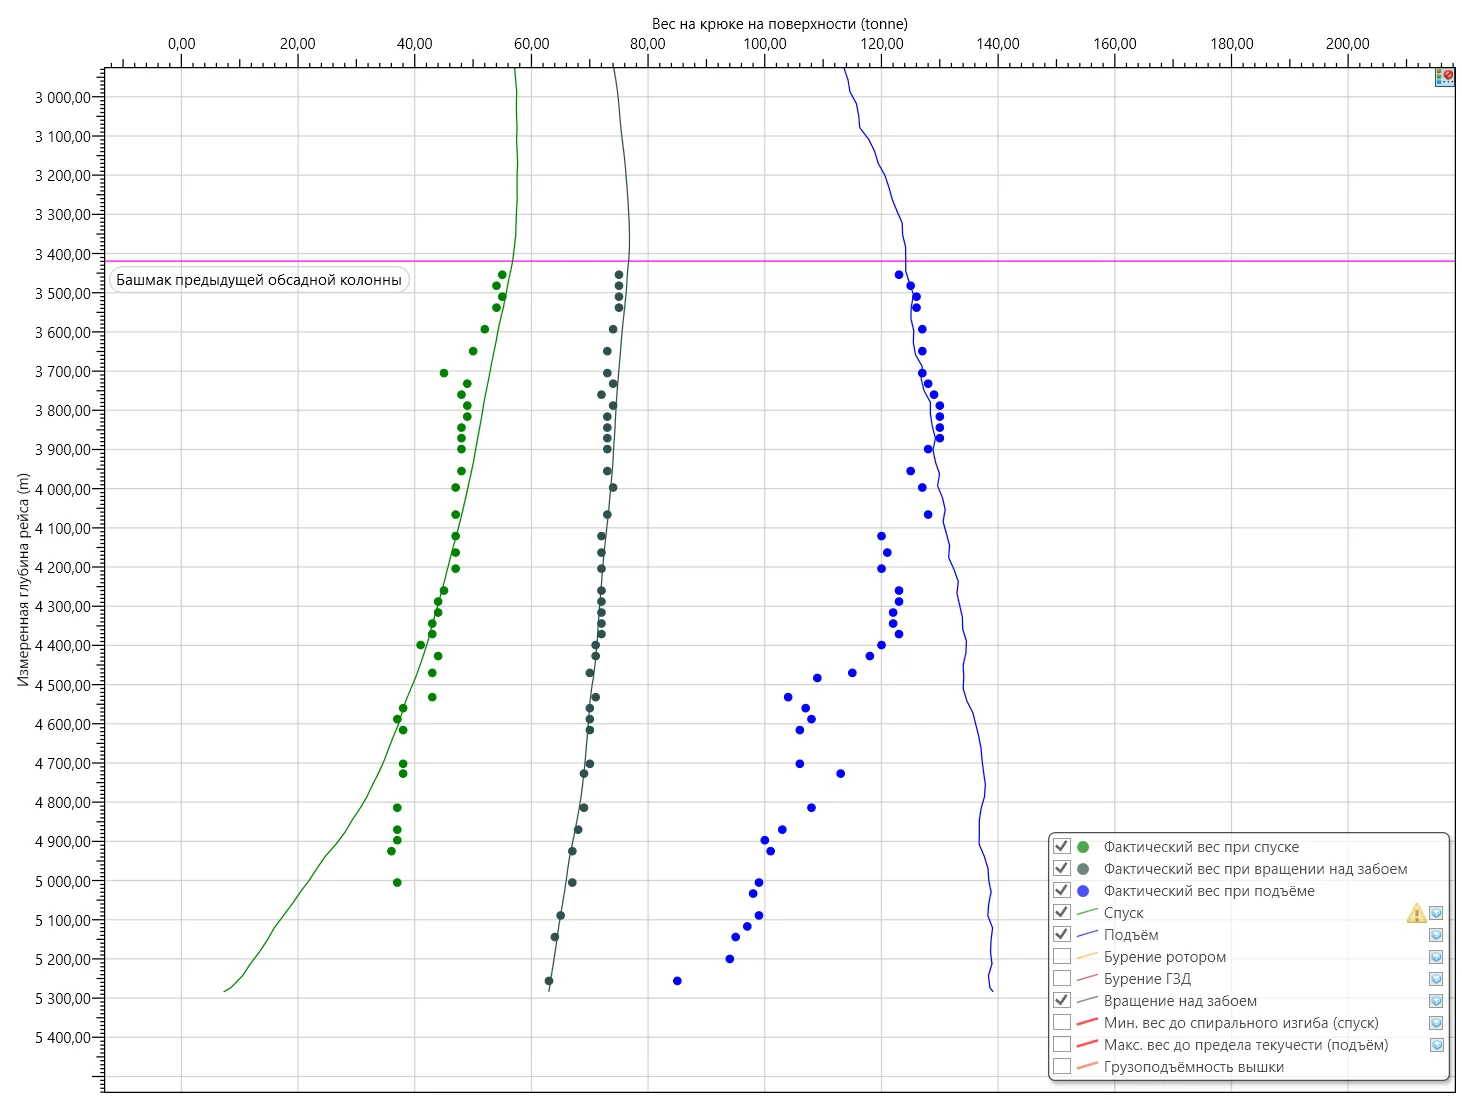Enable the Грузоподъёмность вышки checkbox
This screenshot has width=1462, height=1100.
pos(1062,1066)
